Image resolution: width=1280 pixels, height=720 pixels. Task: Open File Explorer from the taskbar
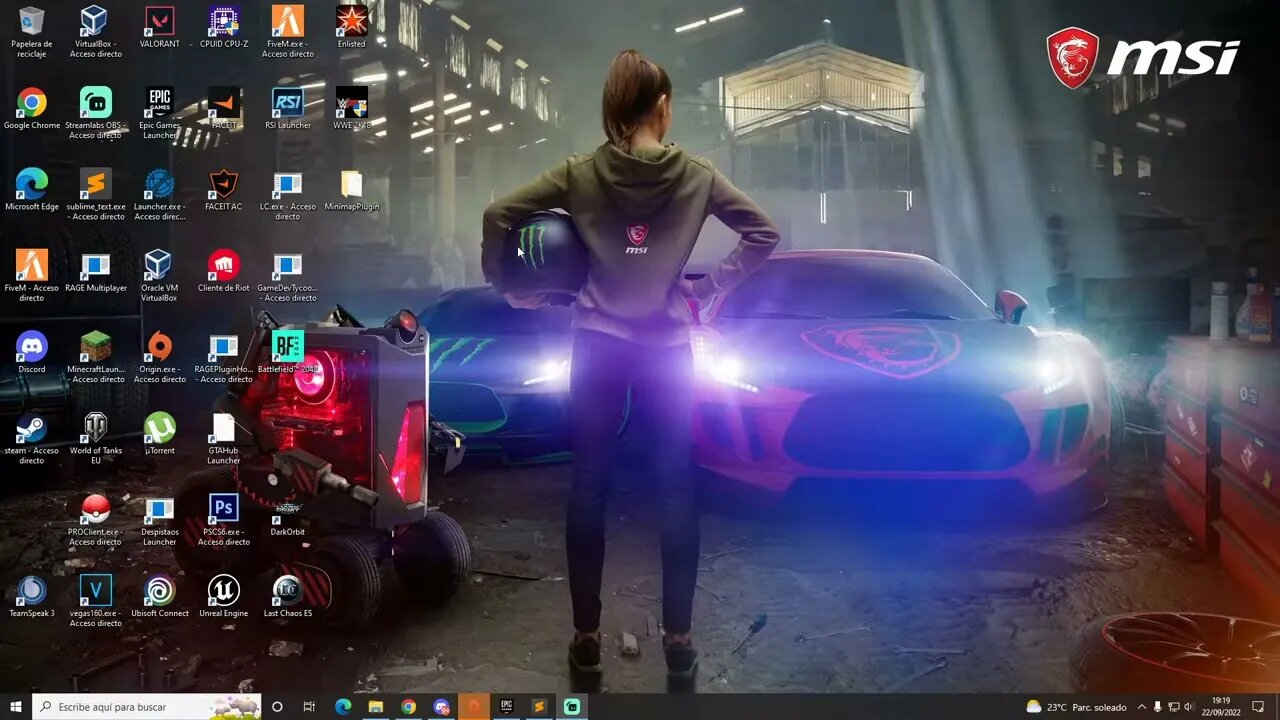tap(376, 707)
